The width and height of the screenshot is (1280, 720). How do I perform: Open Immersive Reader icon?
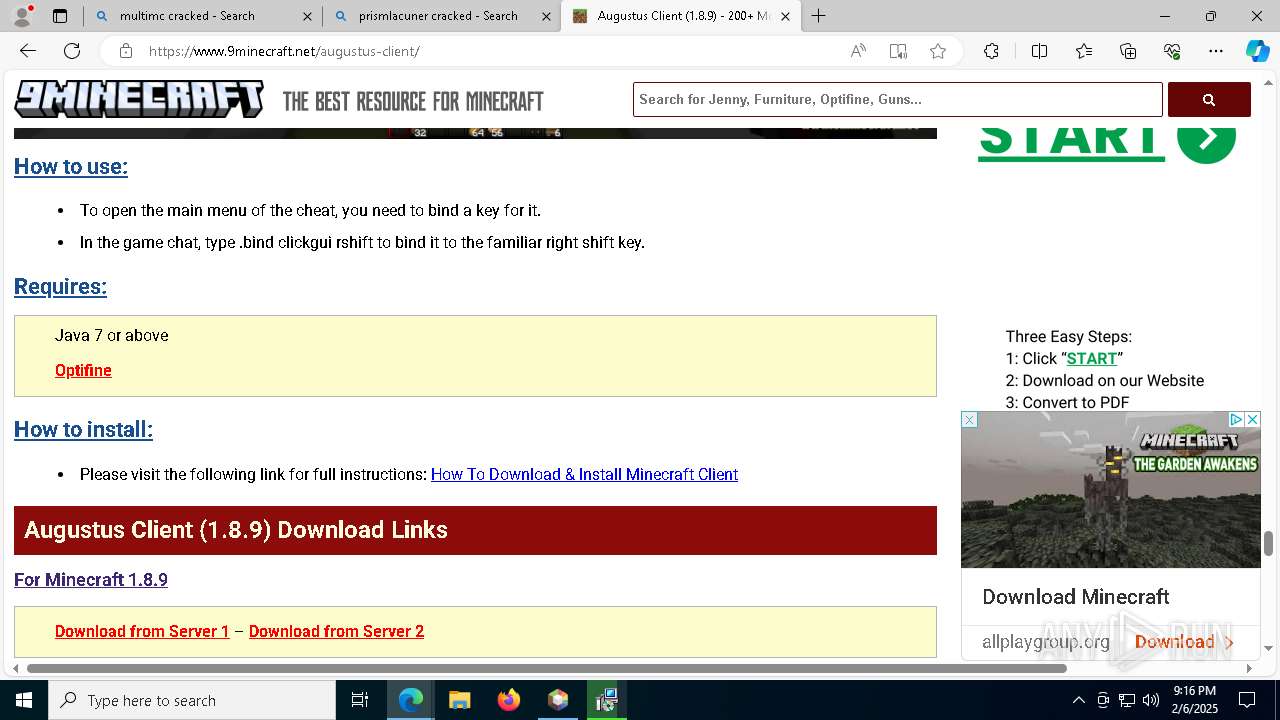pos(898,51)
